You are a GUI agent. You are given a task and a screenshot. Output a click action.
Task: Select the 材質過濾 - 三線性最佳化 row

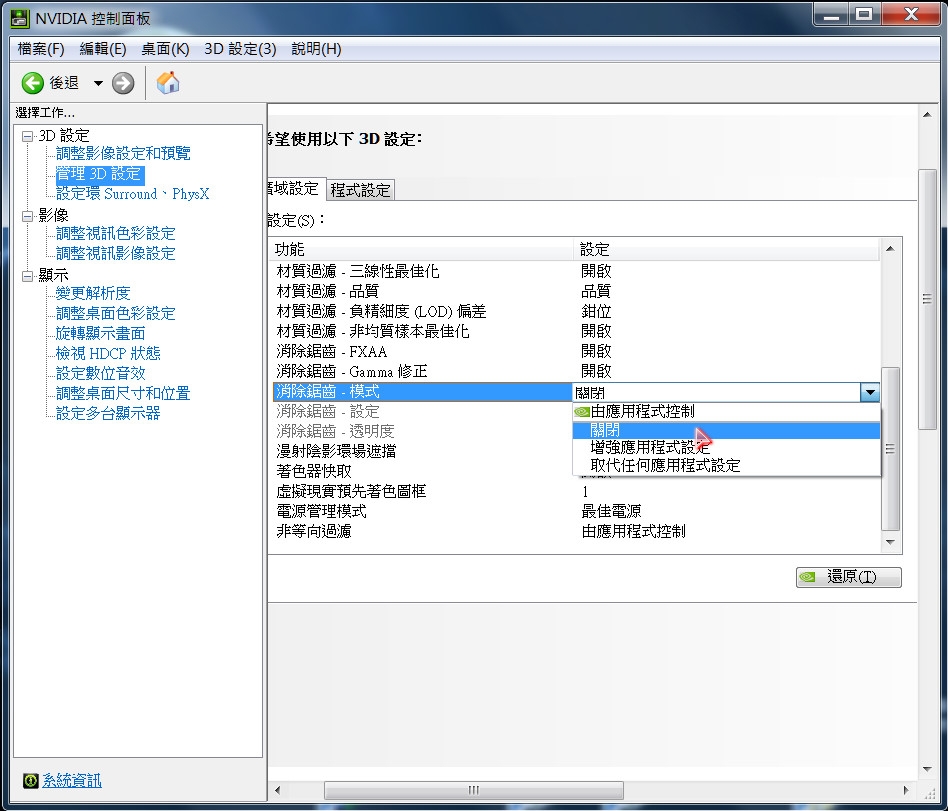(x=576, y=272)
